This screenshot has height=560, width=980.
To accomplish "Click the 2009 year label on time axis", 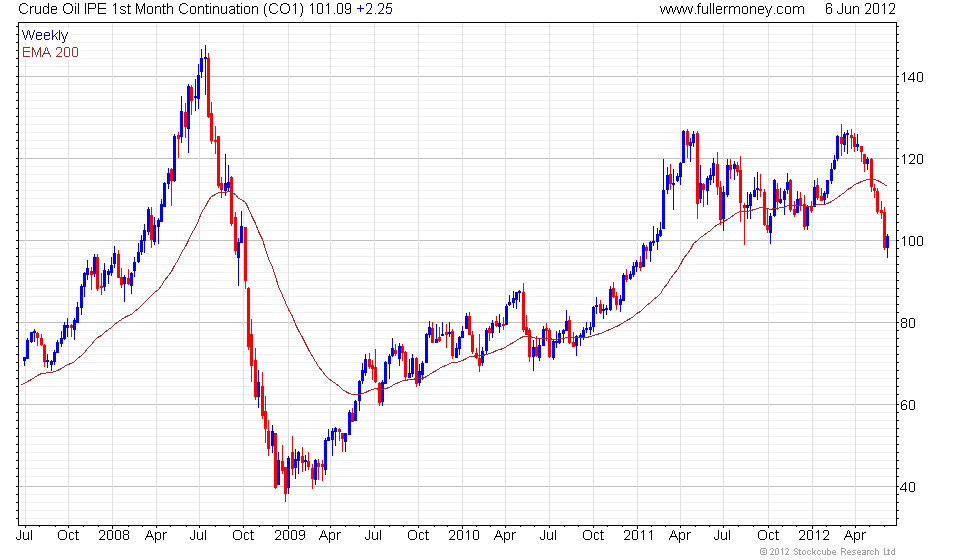I will tap(289, 536).
